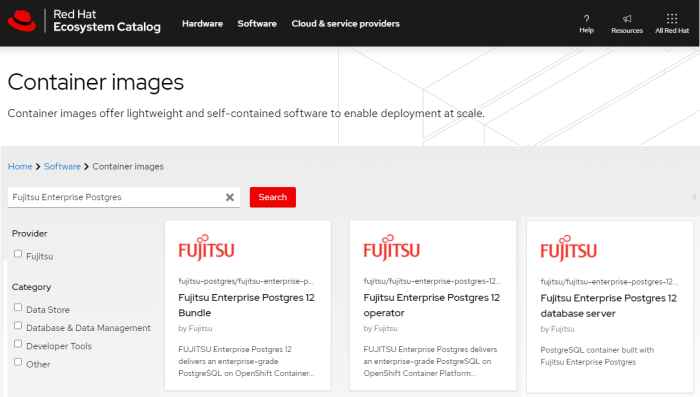This screenshot has height=397, width=700.
Task: Click the Red Hat fedora logo
Action: (21, 21)
